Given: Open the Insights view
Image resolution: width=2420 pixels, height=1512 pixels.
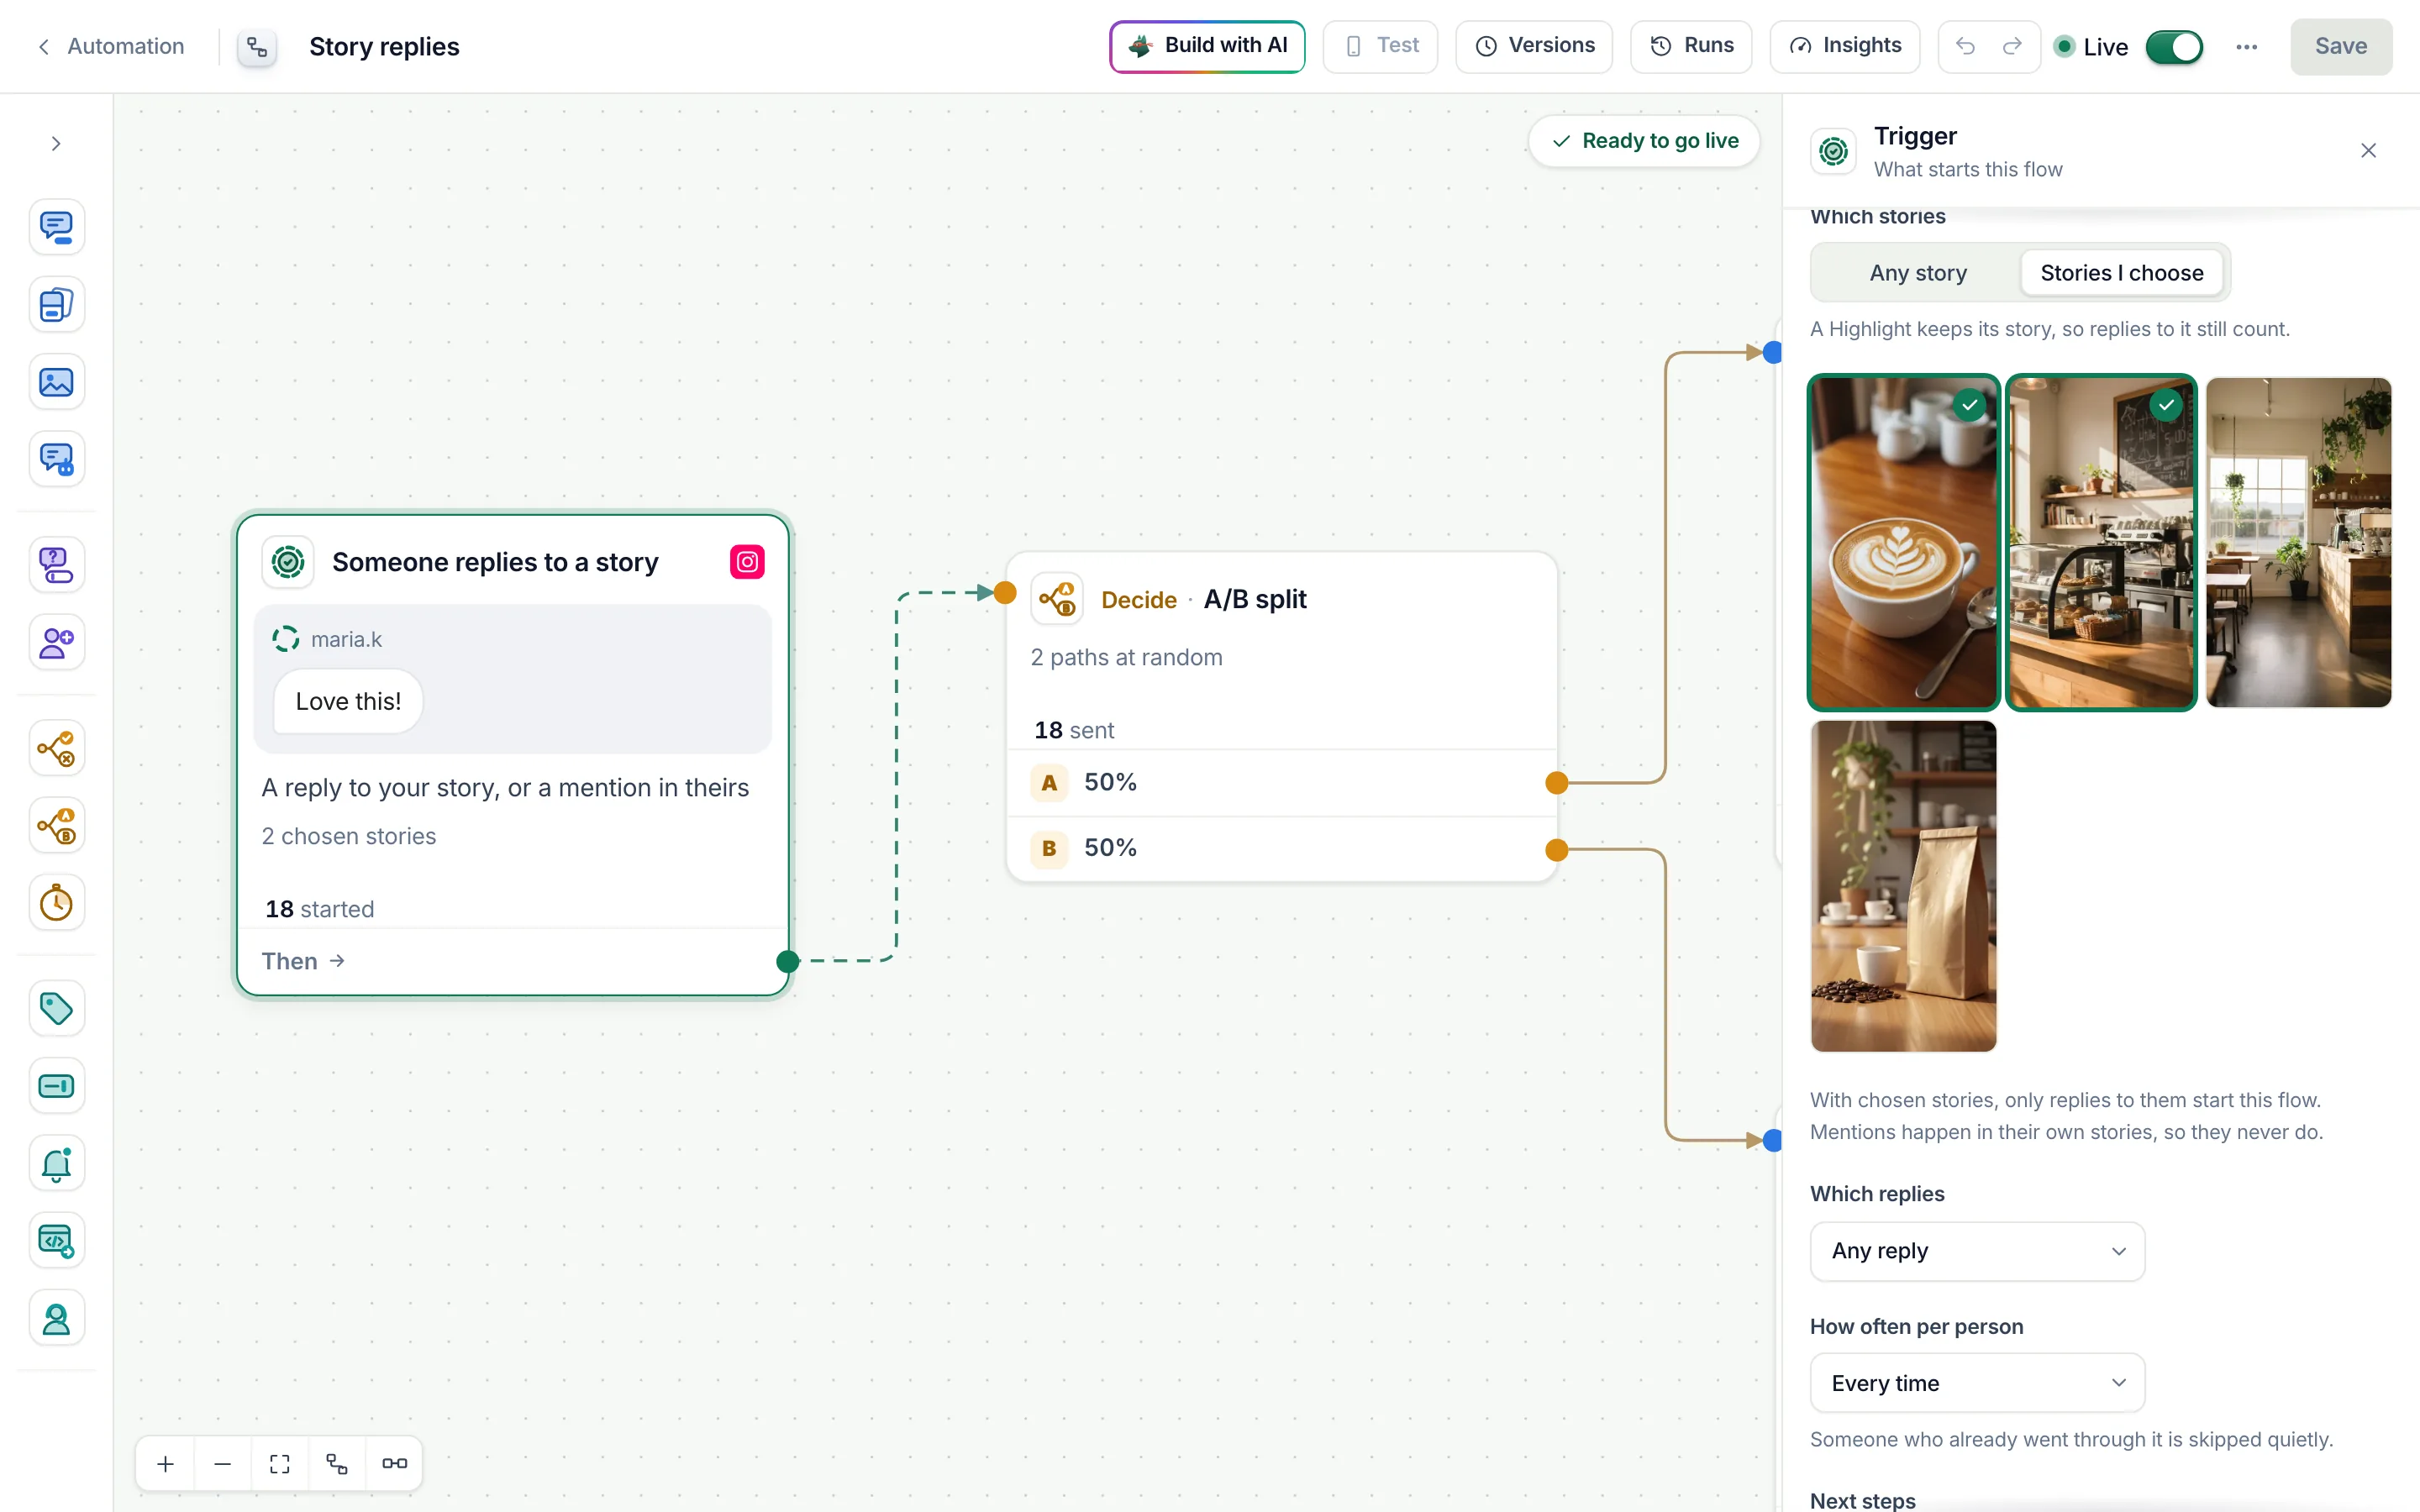Looking at the screenshot, I should [x=1844, y=46].
